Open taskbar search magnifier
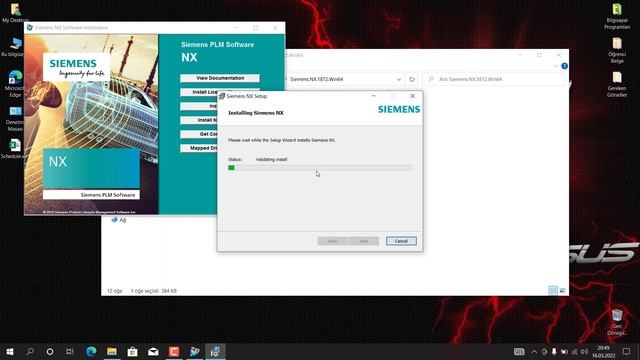Screen dimensions: 640x360 pyautogui.click(x=30, y=351)
